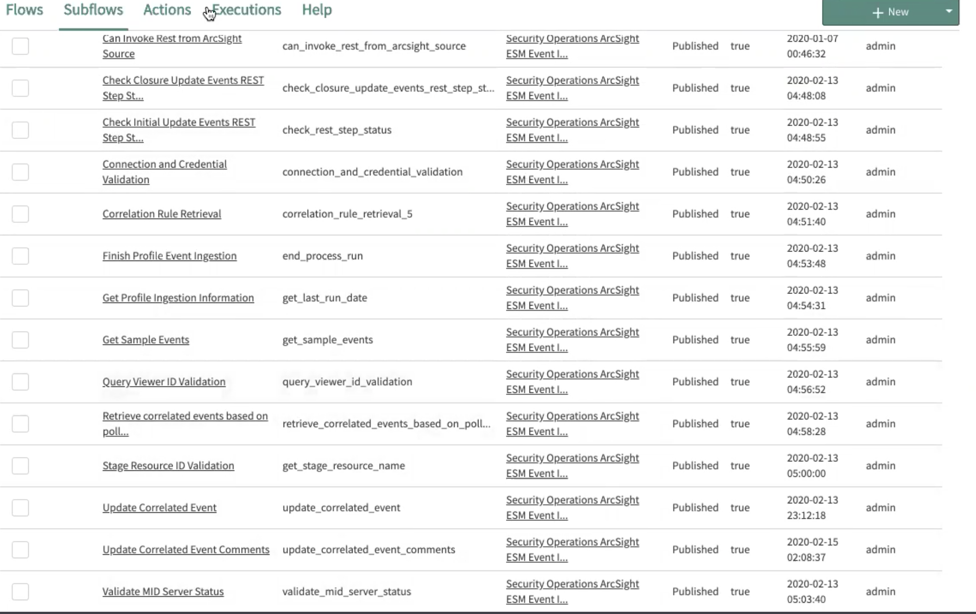Click internal name get_last_run_date
Image resolution: width=976 pixels, height=614 pixels.
324,298
